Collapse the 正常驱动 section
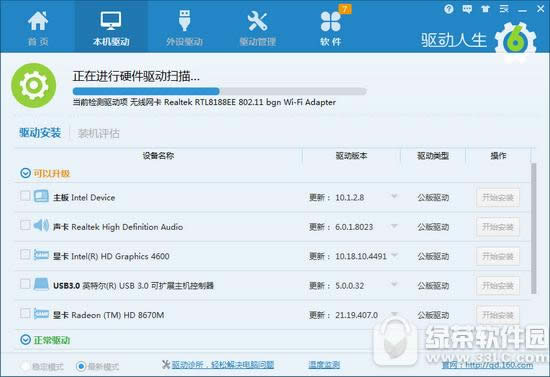550x377 pixels. tap(25, 340)
